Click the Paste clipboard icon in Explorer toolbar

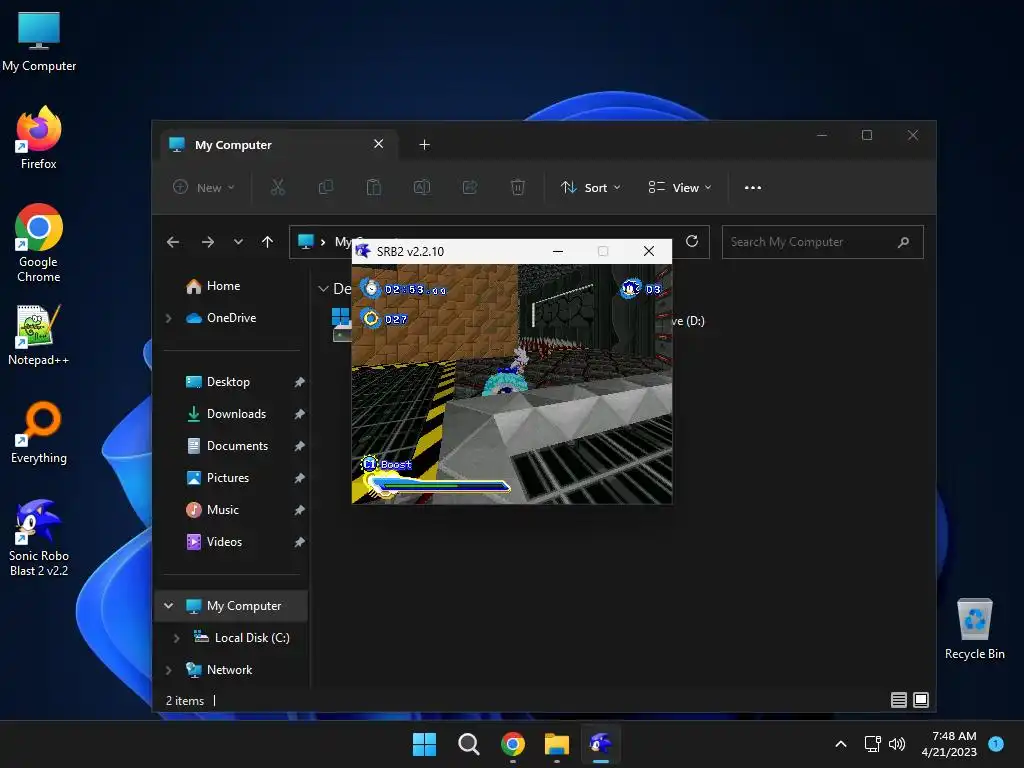(x=374, y=187)
